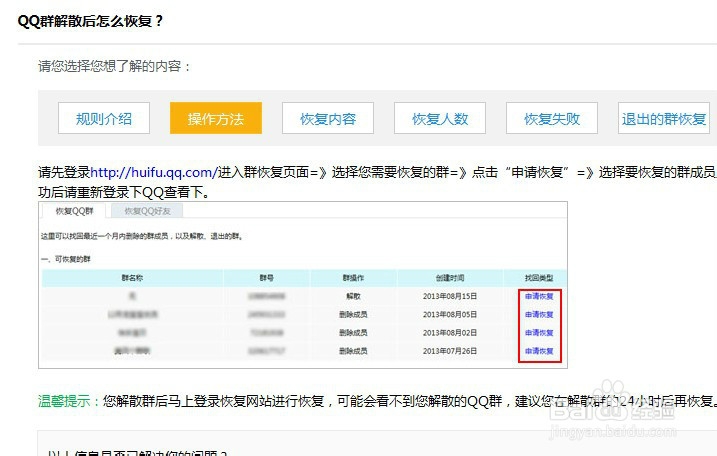Click 申请恢复 for the 2013年08月05日 row
Image resolution: width=717 pixels, height=456 pixels.
click(x=539, y=315)
